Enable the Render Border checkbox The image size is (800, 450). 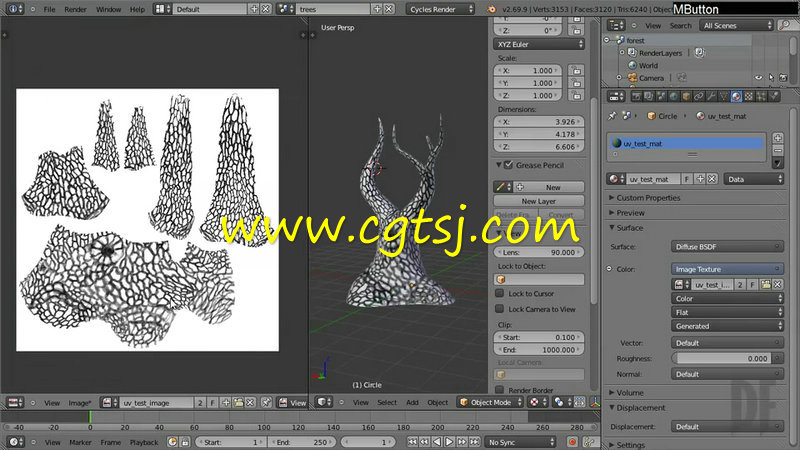pyautogui.click(x=499, y=390)
